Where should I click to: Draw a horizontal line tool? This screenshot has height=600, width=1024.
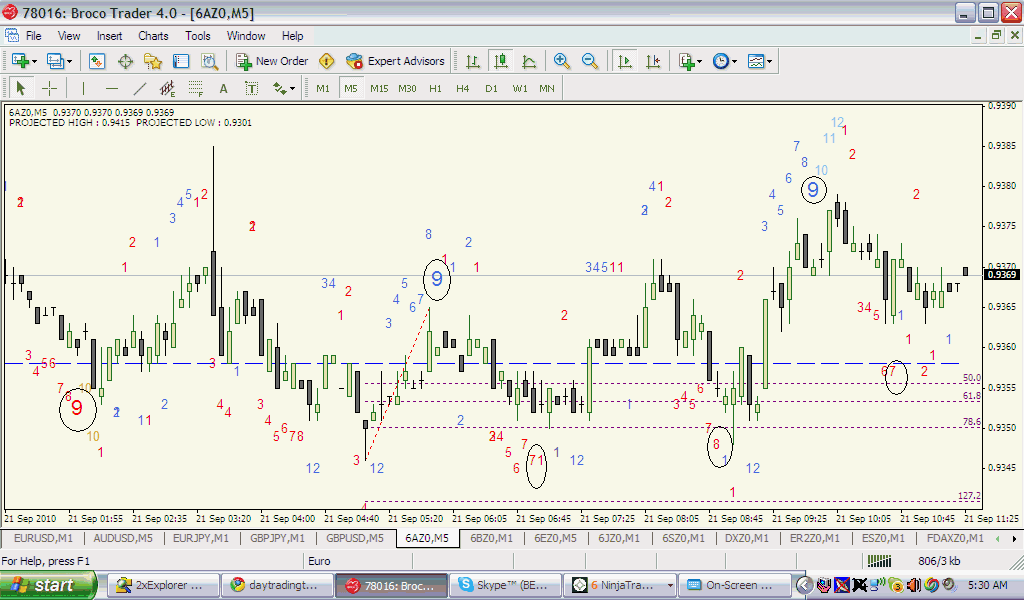(112, 88)
